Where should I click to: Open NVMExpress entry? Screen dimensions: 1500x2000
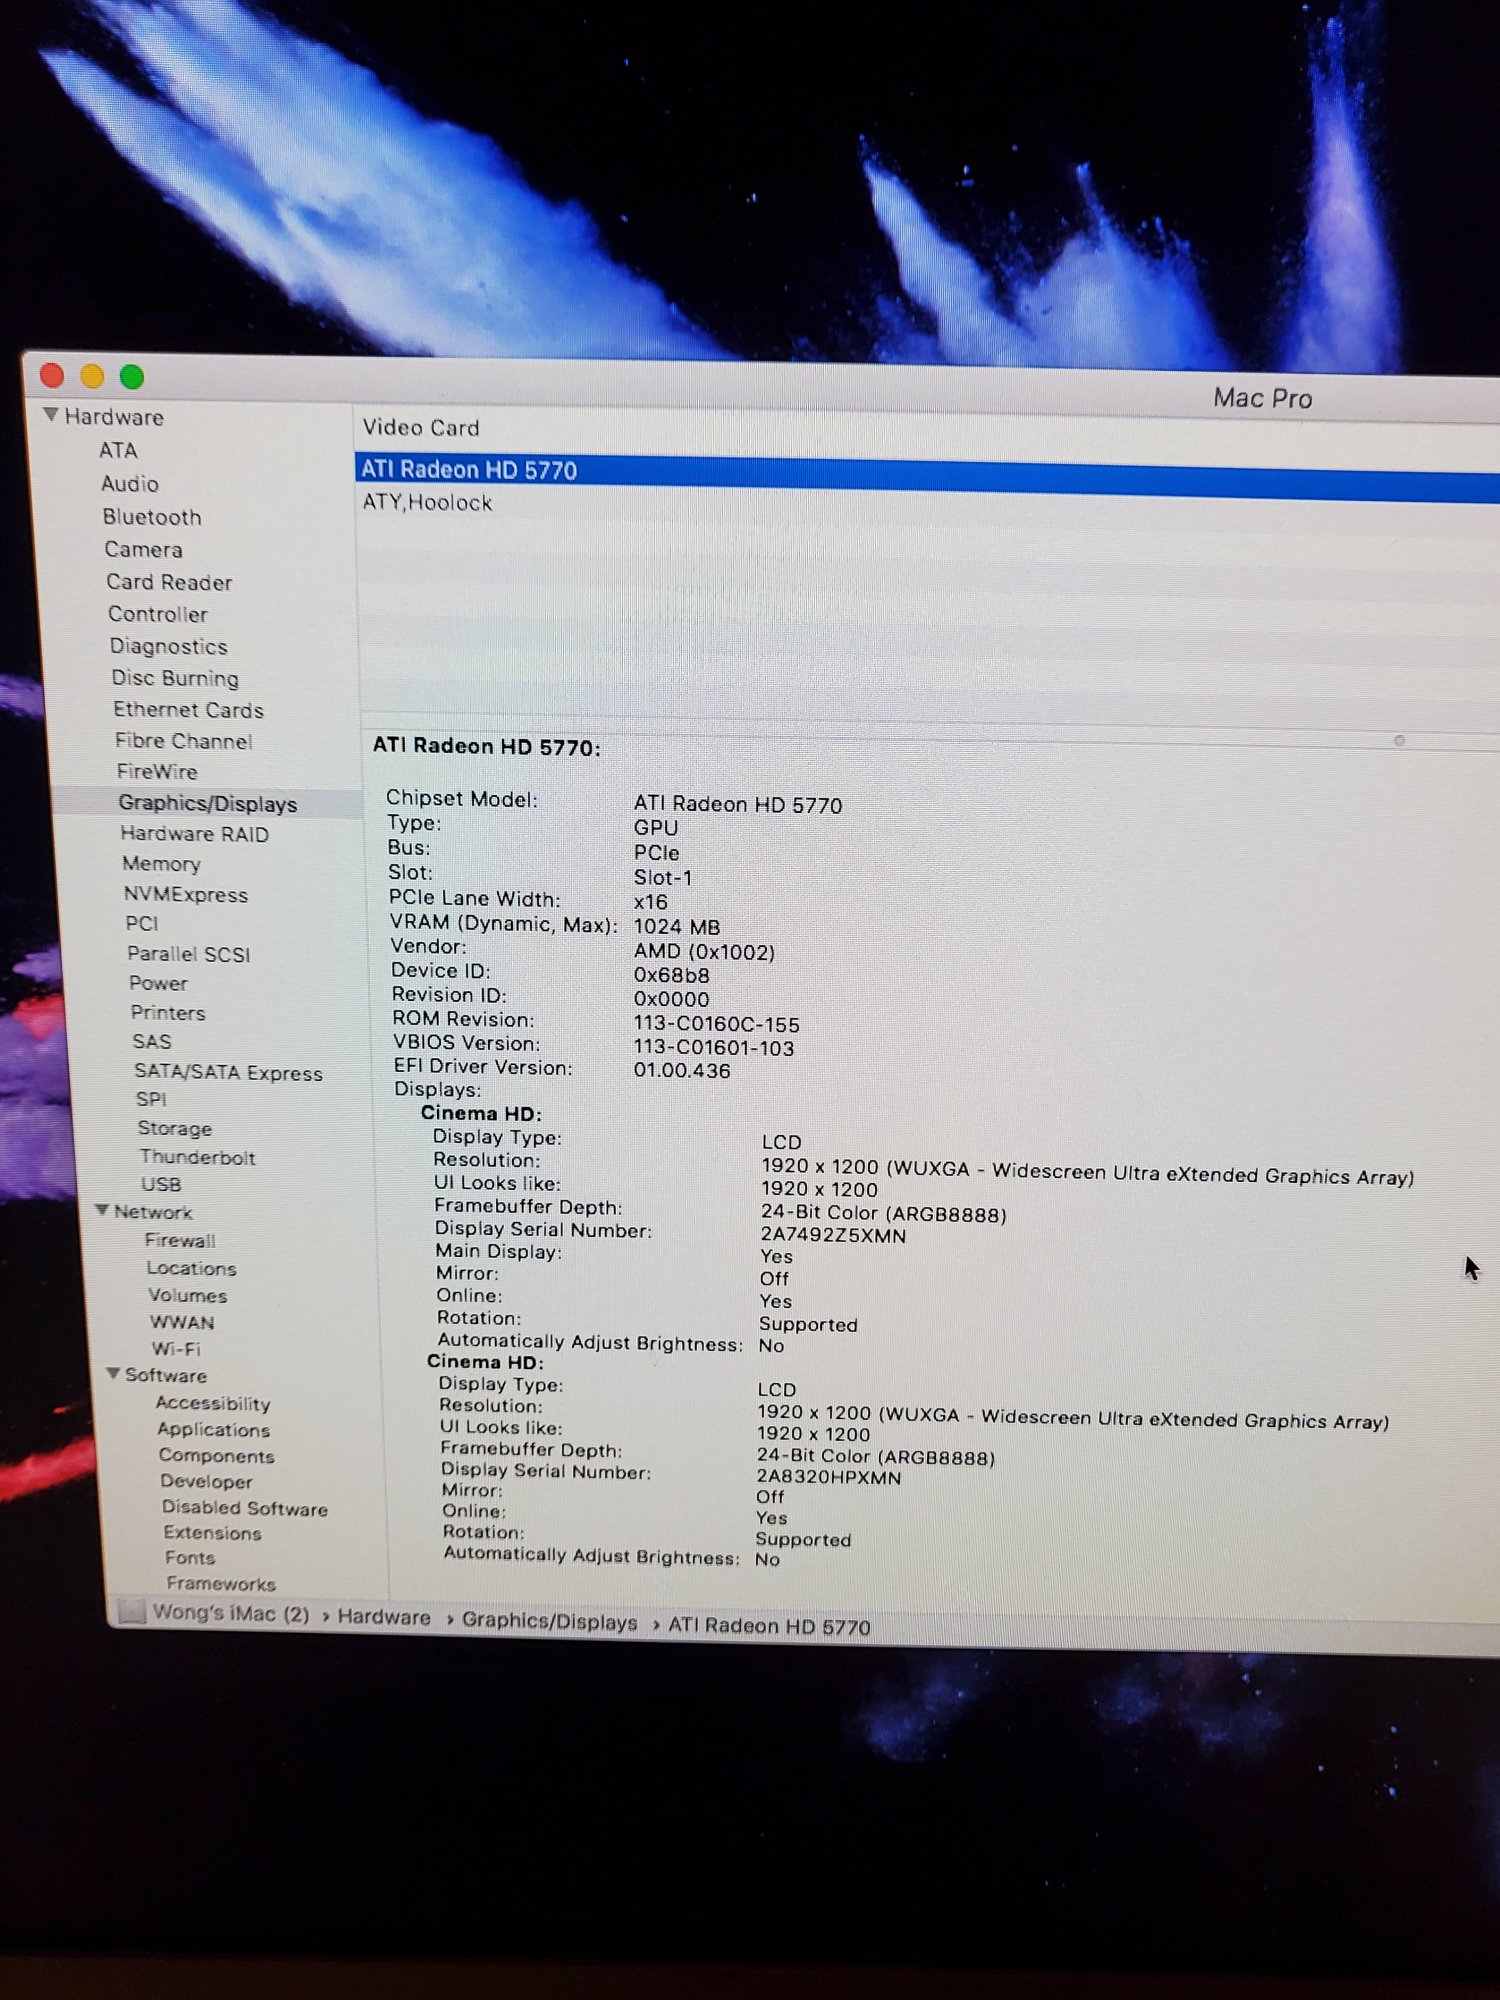186,894
